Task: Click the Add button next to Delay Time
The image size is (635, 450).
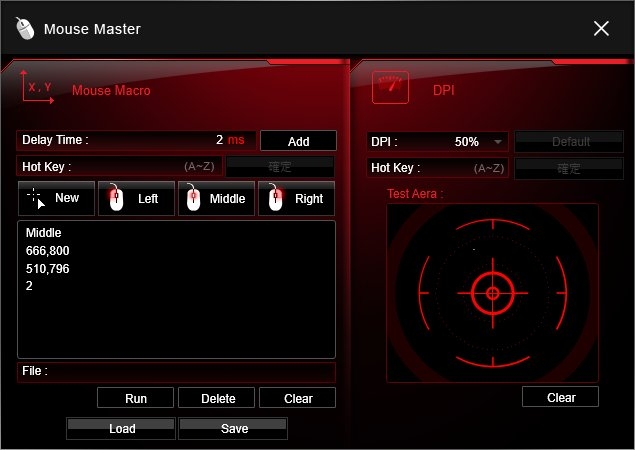Action: click(x=298, y=141)
